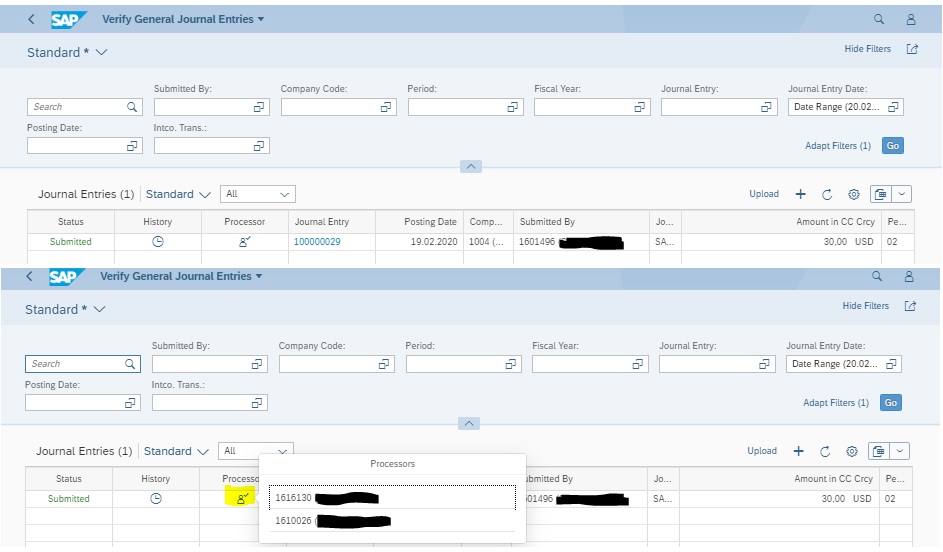Expand Standard * variant chevron in upper window

102,52
